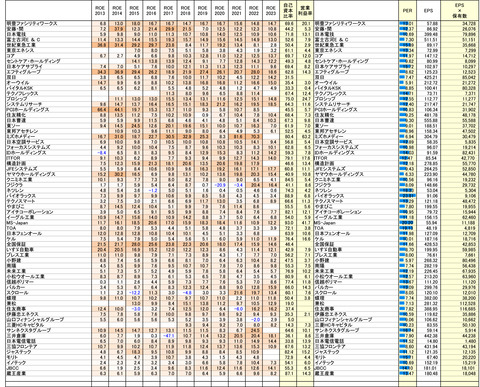Screen dimensions: 480x387
Task: Click the blue -47.1 cell in ROE 2017
Action: point(168,336)
